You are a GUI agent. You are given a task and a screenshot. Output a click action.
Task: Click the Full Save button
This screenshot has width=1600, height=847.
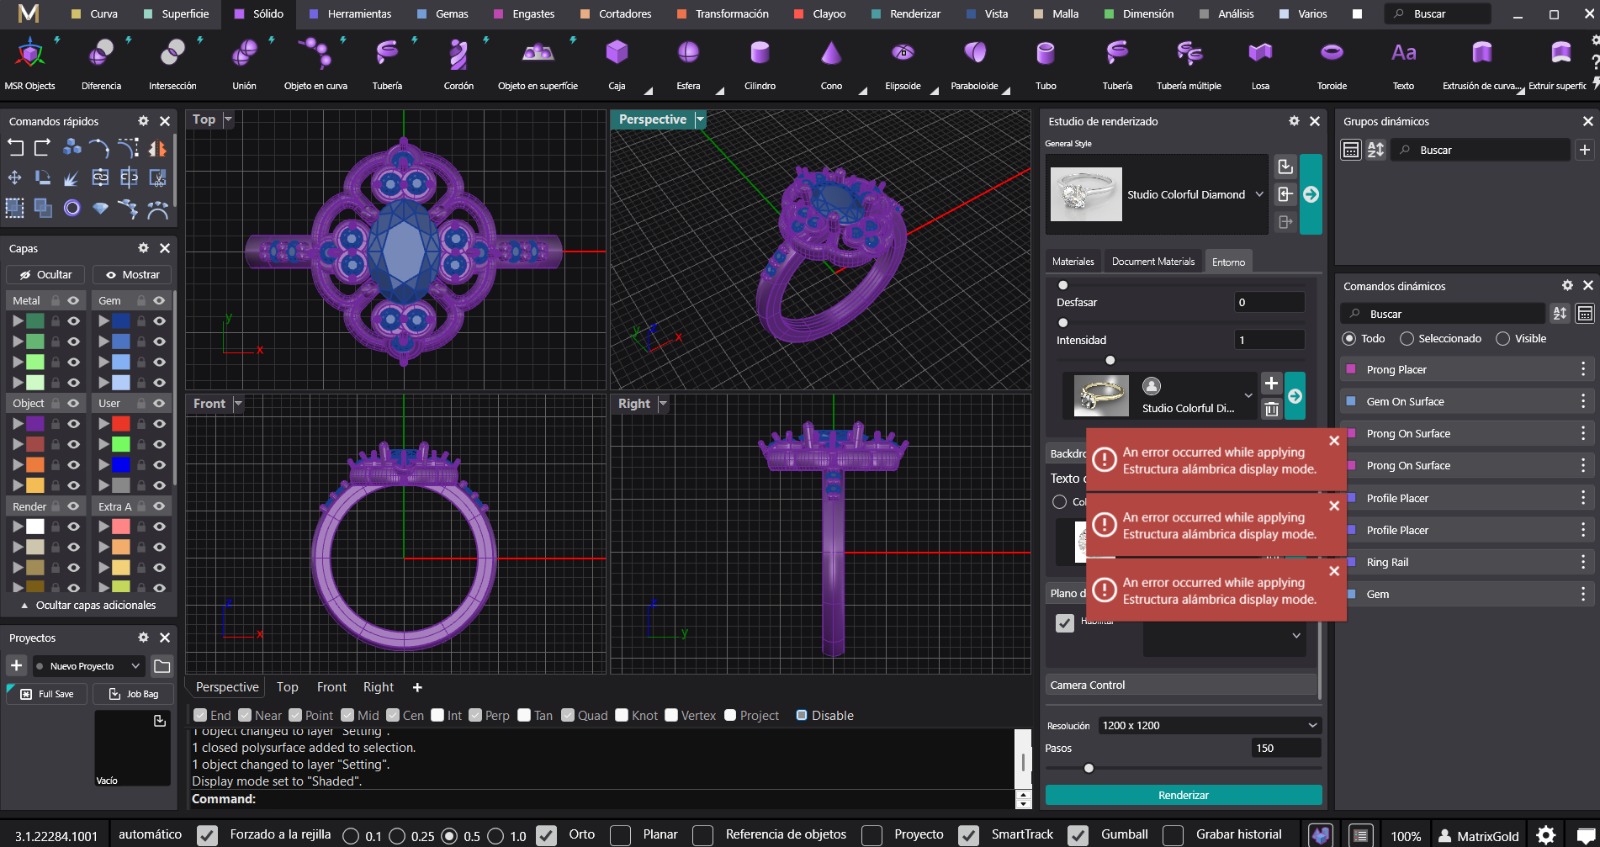[x=47, y=694]
